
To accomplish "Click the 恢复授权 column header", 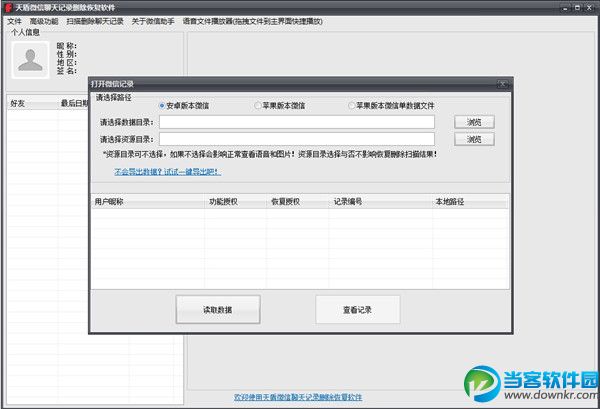I will point(297,202).
